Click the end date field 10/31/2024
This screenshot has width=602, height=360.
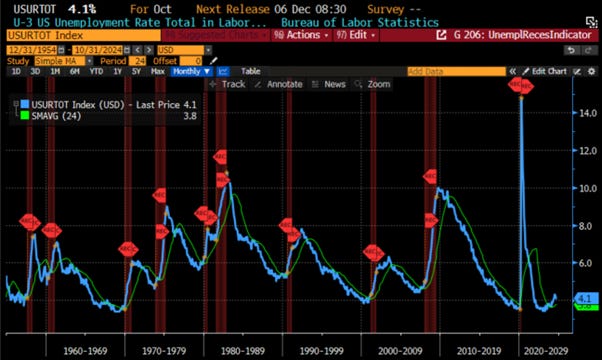(x=98, y=50)
